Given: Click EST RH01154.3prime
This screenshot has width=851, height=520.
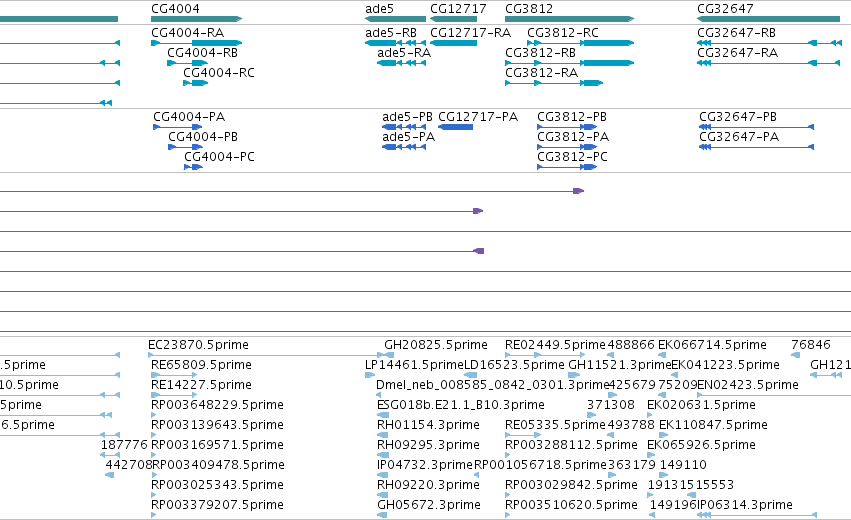Looking at the screenshot, I should [x=428, y=425].
